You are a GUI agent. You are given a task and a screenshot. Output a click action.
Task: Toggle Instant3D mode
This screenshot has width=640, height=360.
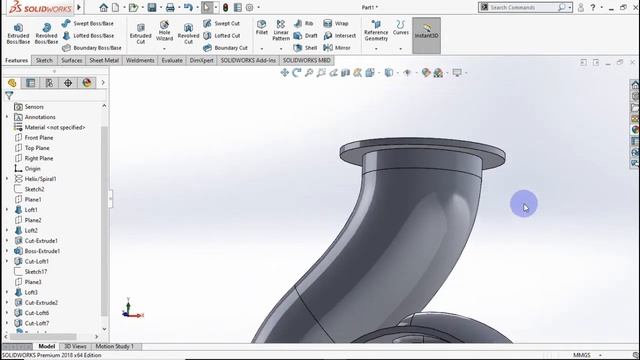coord(427,36)
